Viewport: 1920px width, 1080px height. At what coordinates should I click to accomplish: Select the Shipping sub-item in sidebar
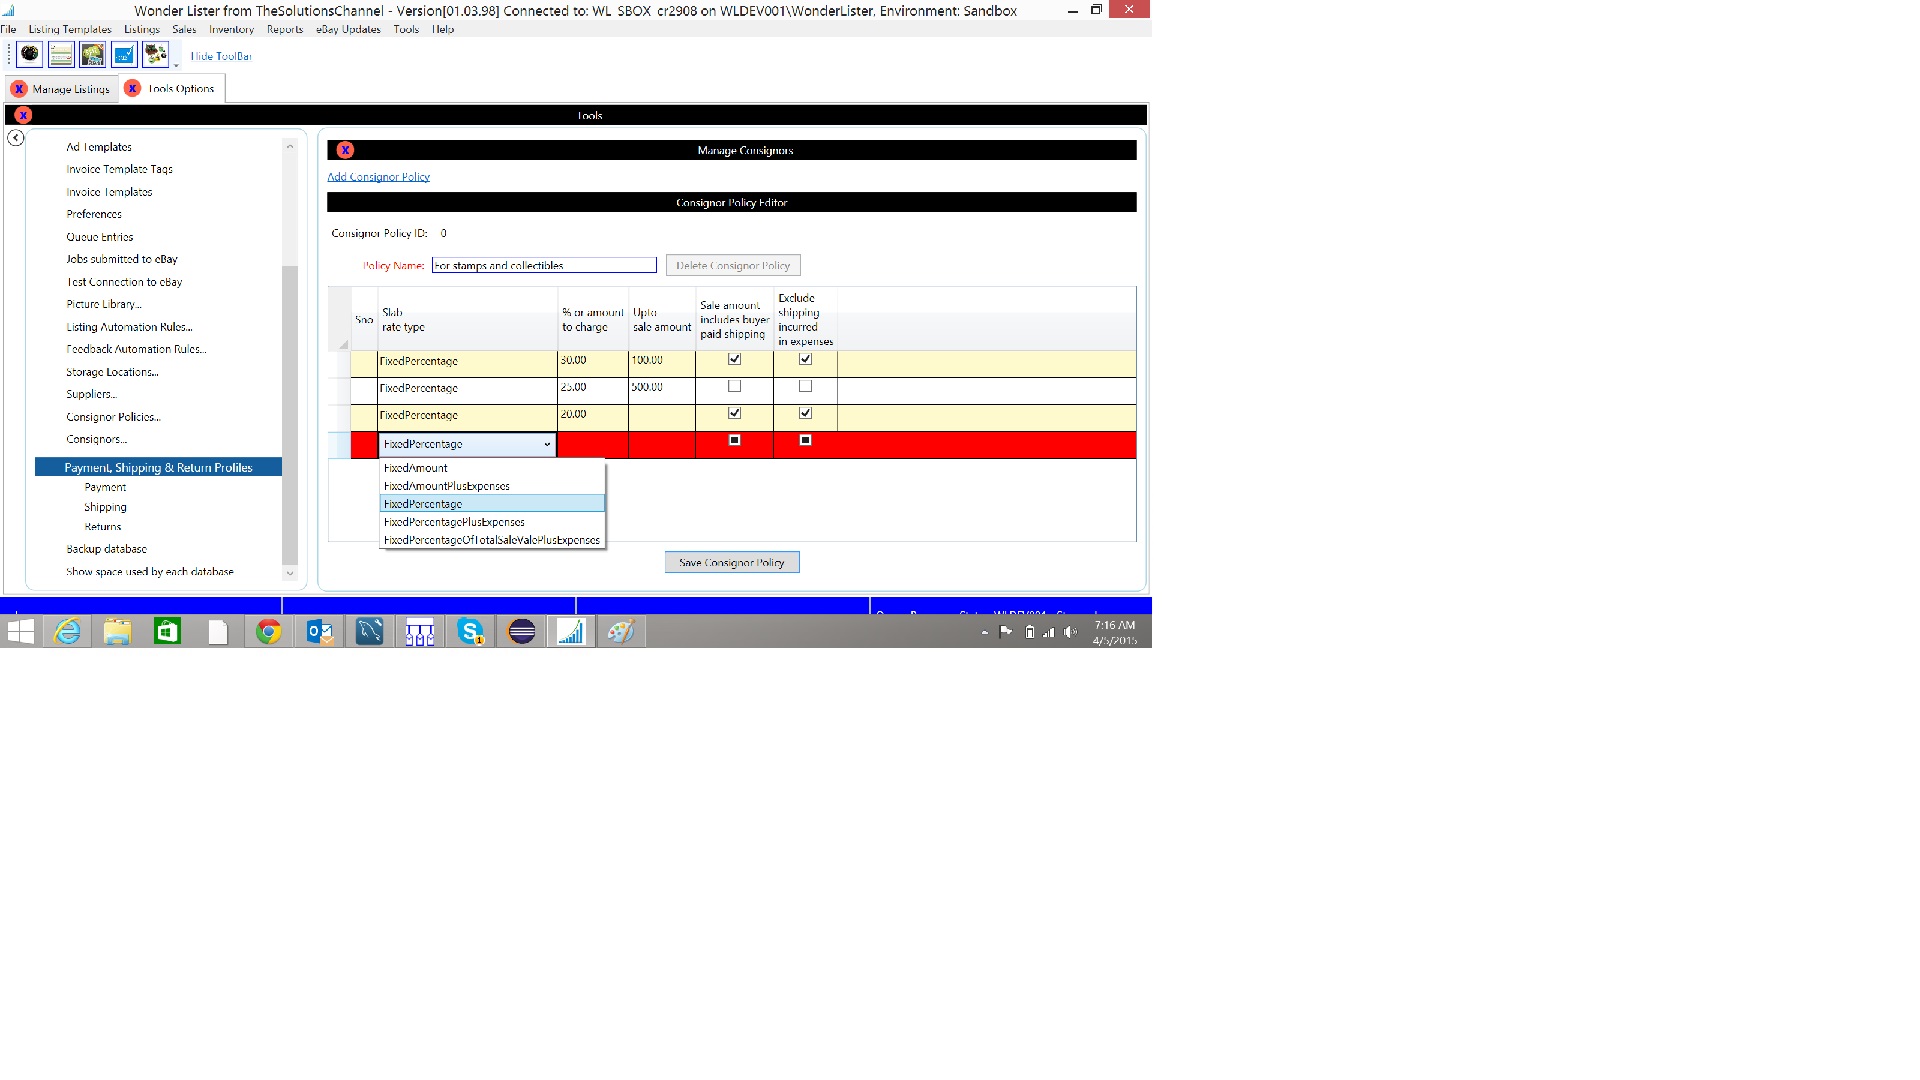105,507
